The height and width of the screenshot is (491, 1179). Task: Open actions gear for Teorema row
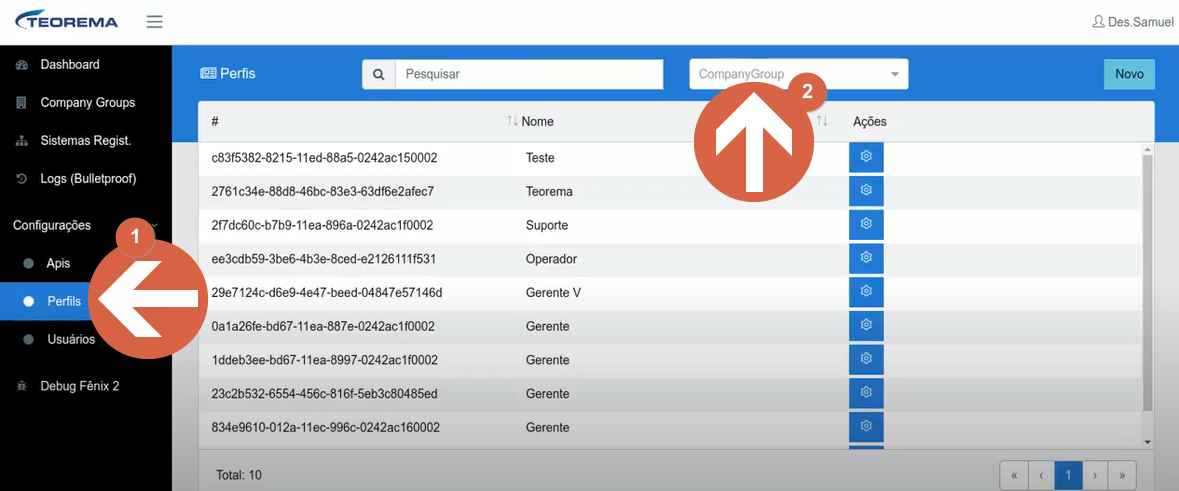866,191
